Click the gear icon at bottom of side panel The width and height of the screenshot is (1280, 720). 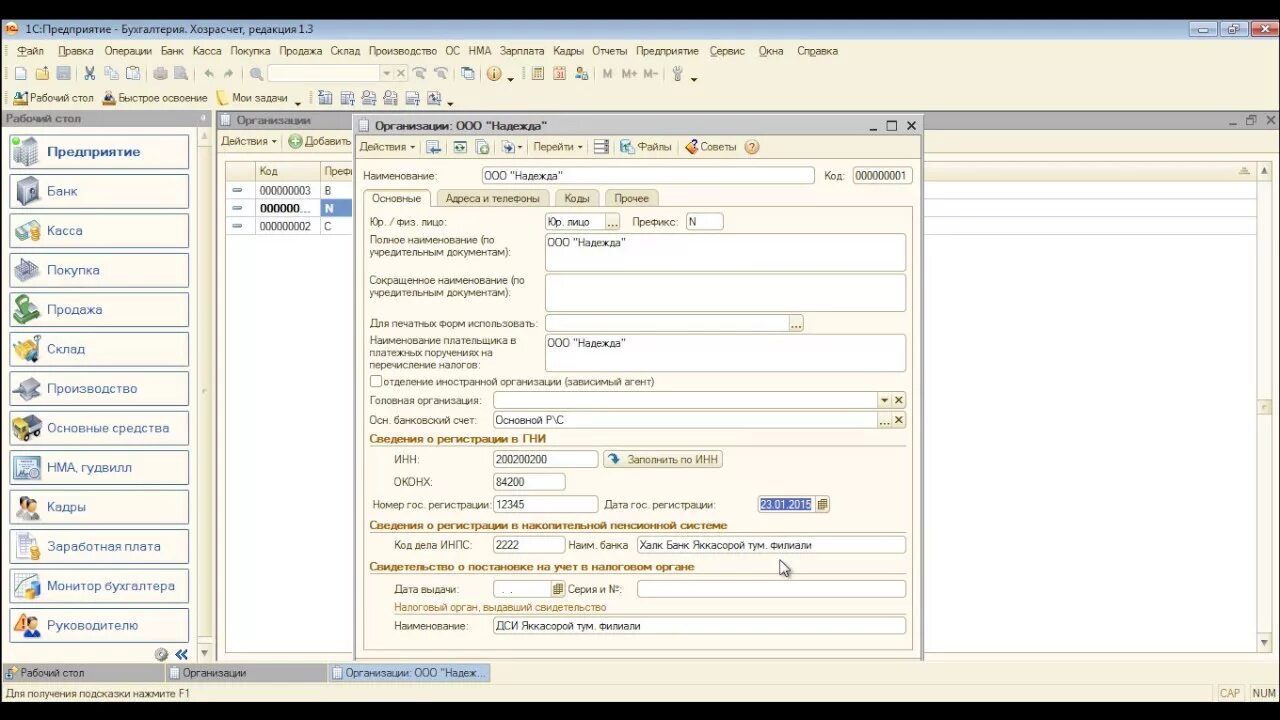pos(161,654)
